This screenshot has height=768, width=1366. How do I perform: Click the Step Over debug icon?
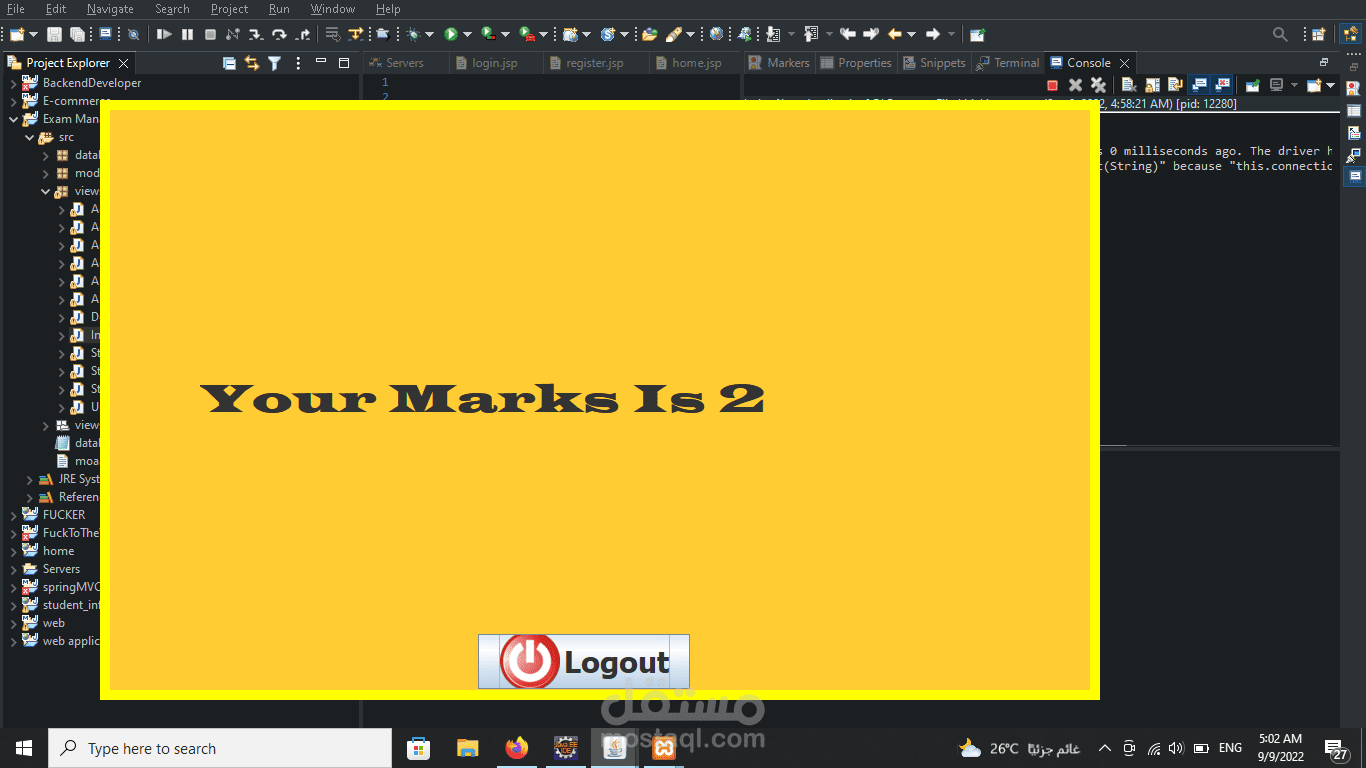(279, 34)
